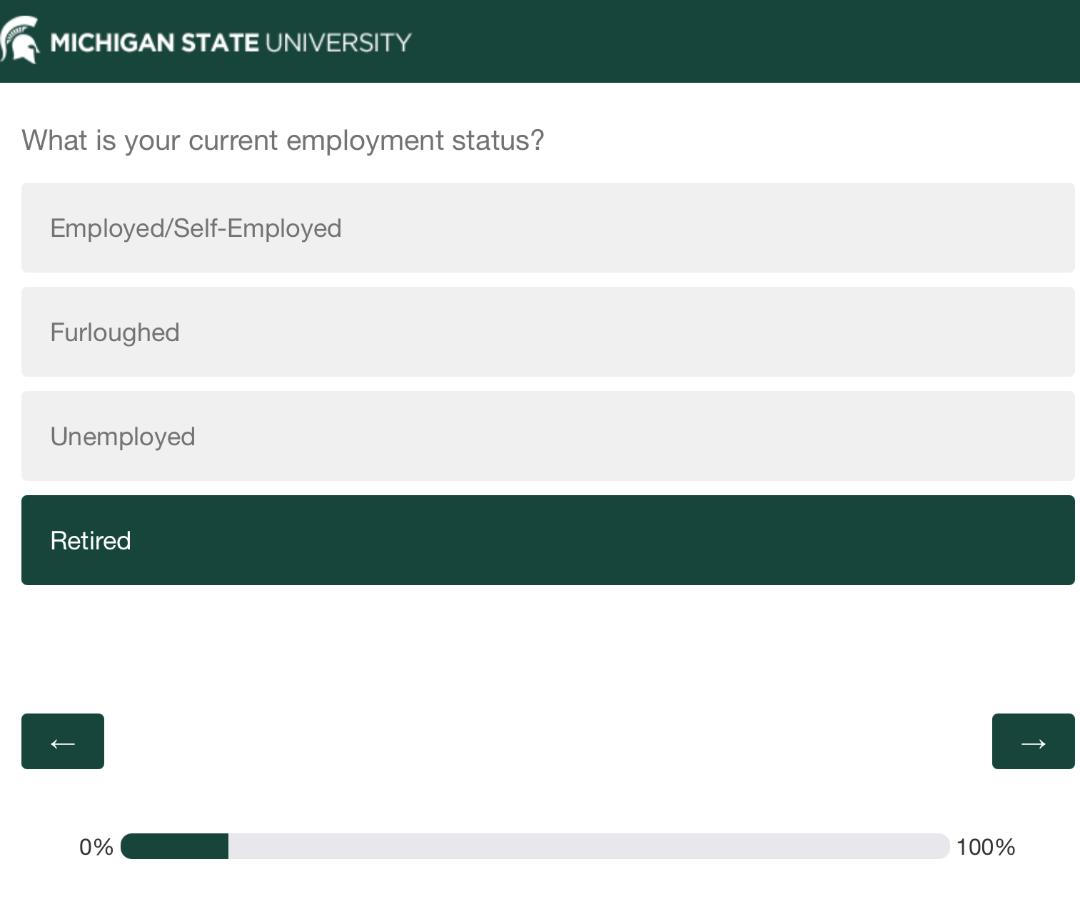
Task: Click the 100% progress label
Action: (986, 847)
